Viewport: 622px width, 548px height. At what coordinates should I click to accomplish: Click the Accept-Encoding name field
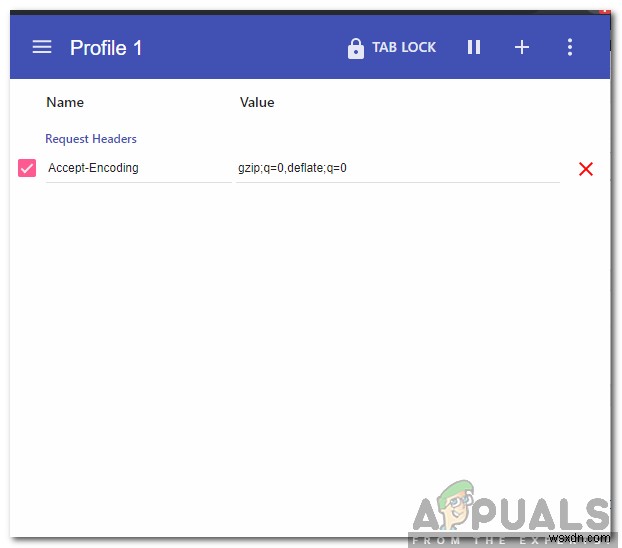(x=138, y=168)
